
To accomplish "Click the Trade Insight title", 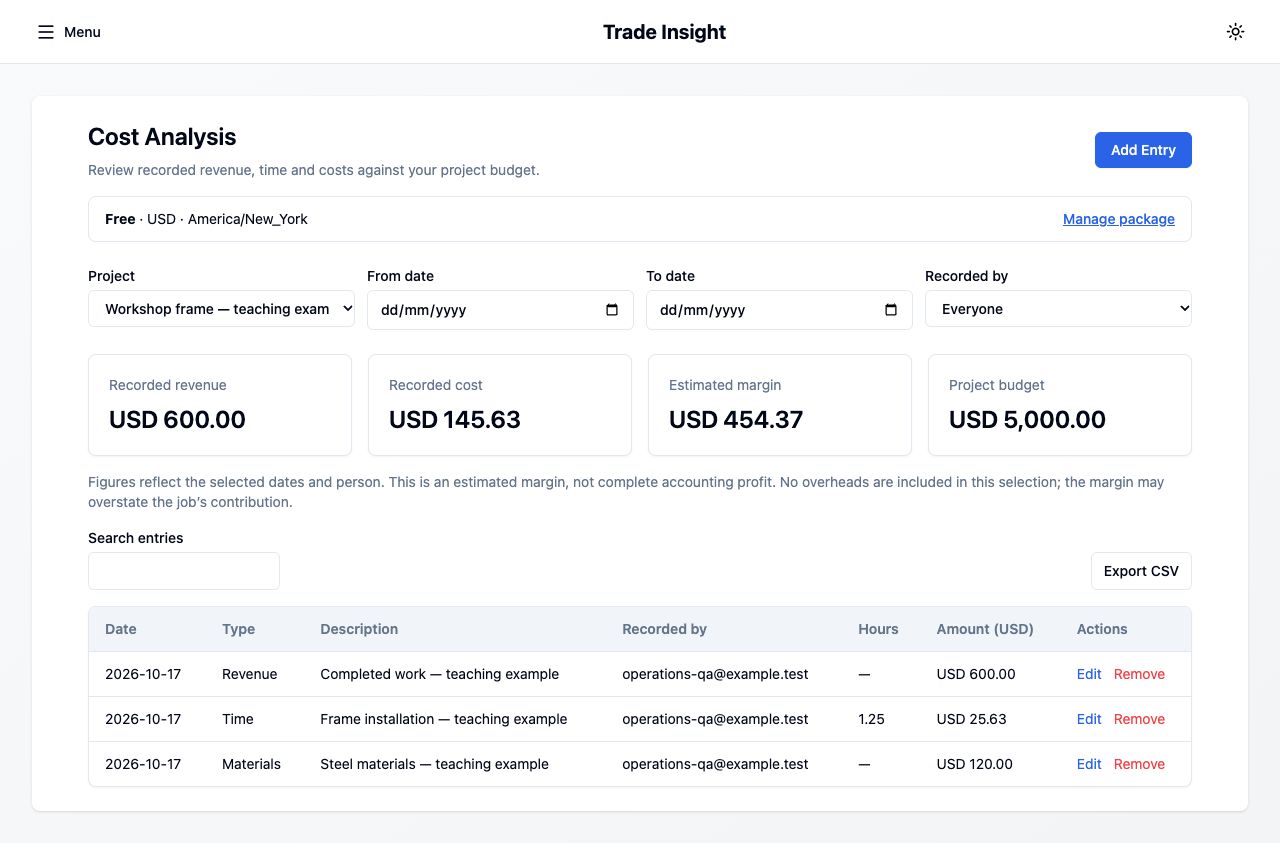I will (664, 32).
